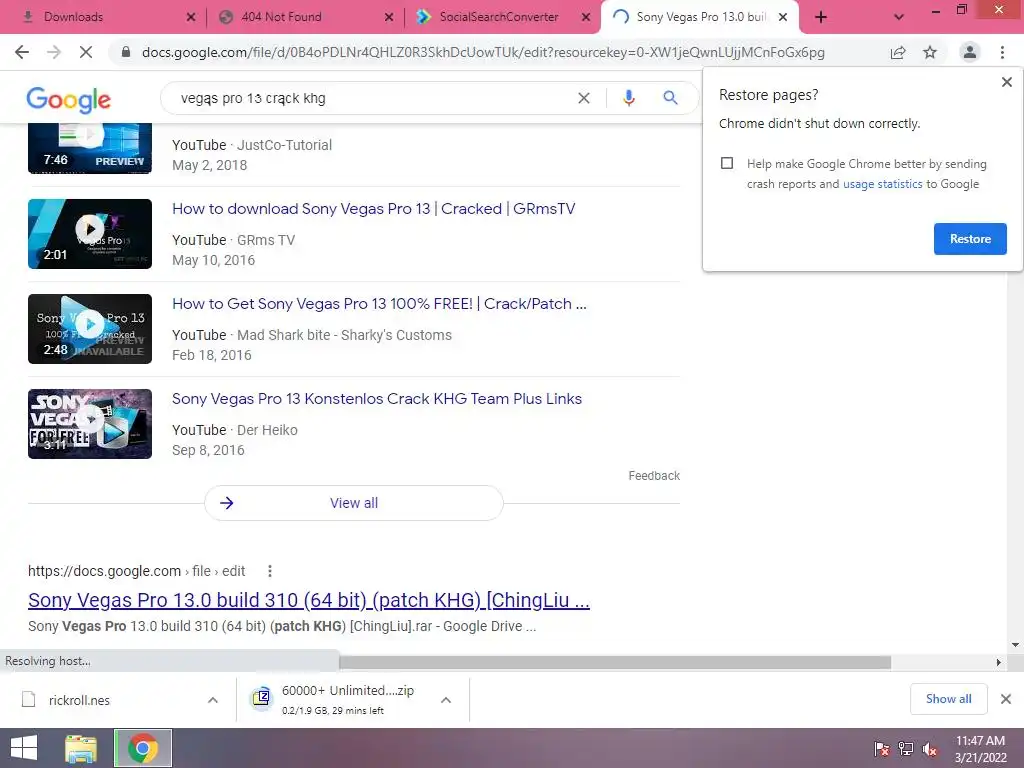
Task: Open options menu for docs.google.com result
Action: coord(269,571)
